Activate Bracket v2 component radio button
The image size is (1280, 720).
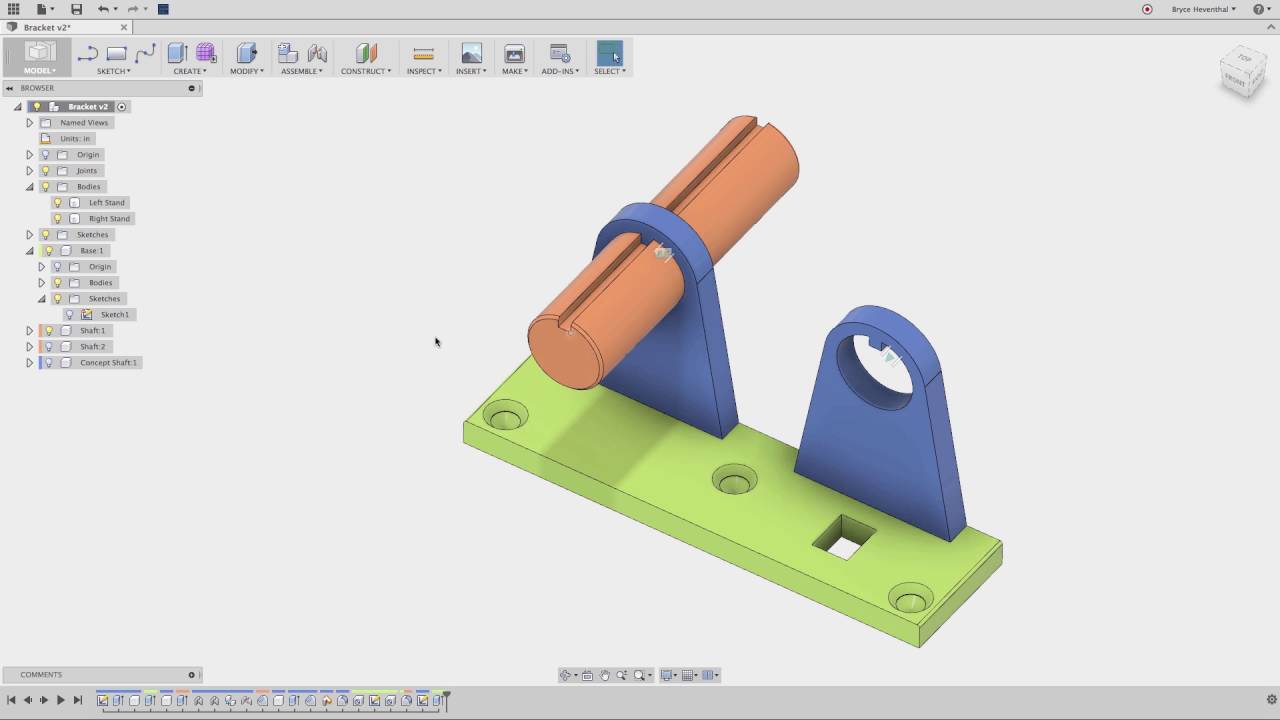click(x=122, y=106)
